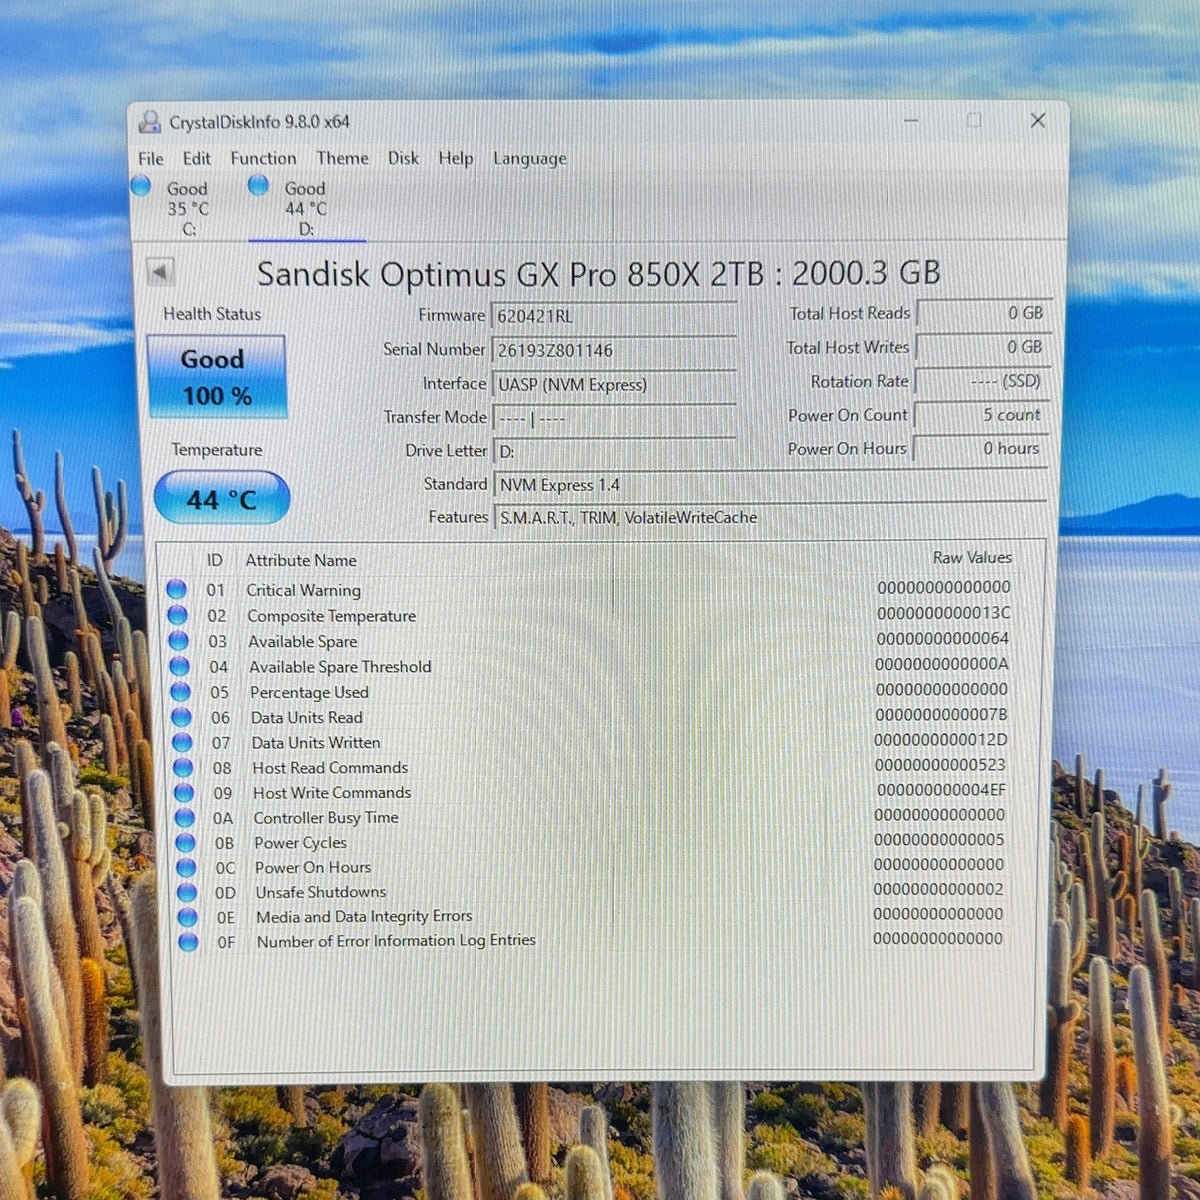Viewport: 1200px width, 1200px height.
Task: Click the status orb beside Host Write Commands
Action: click(184, 792)
